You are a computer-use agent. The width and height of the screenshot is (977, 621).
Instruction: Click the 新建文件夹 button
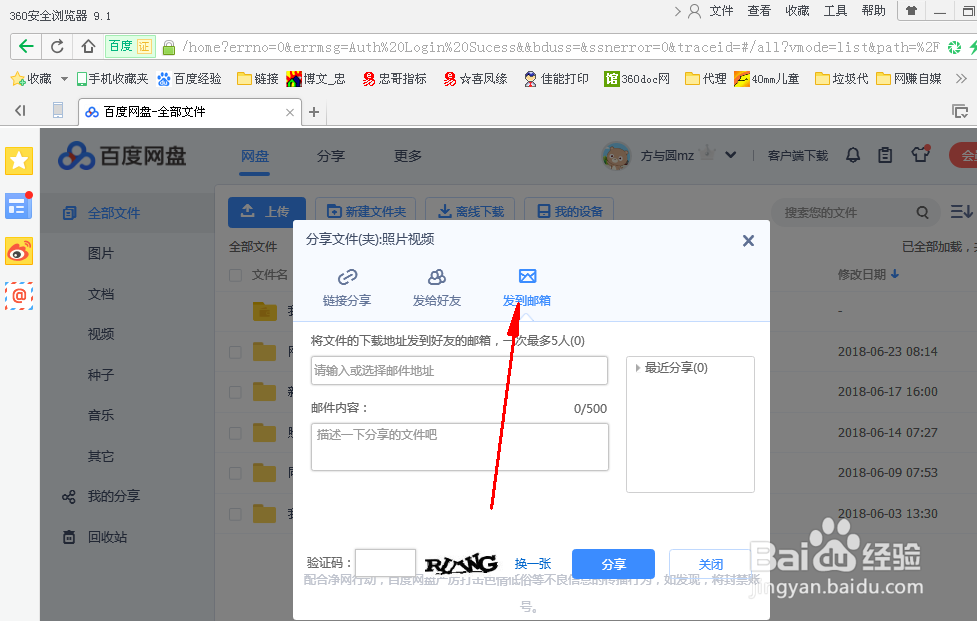367,212
